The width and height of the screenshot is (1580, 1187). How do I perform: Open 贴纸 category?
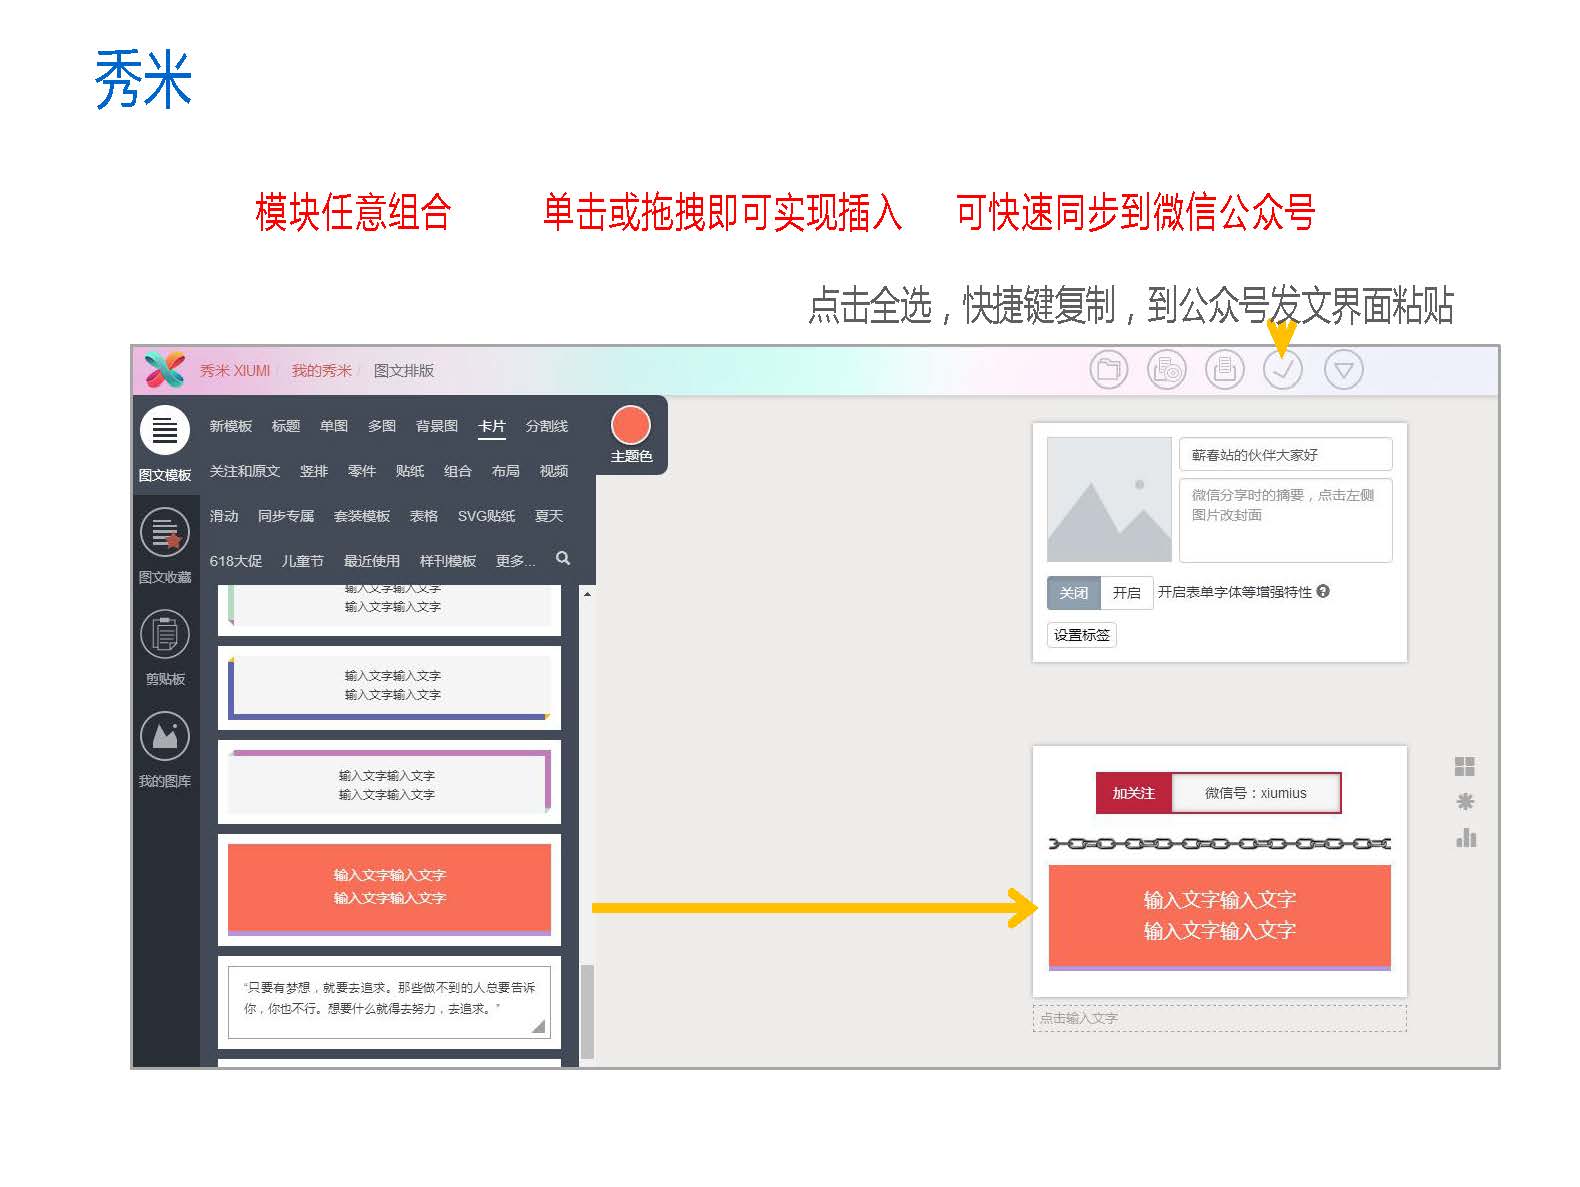click(410, 471)
